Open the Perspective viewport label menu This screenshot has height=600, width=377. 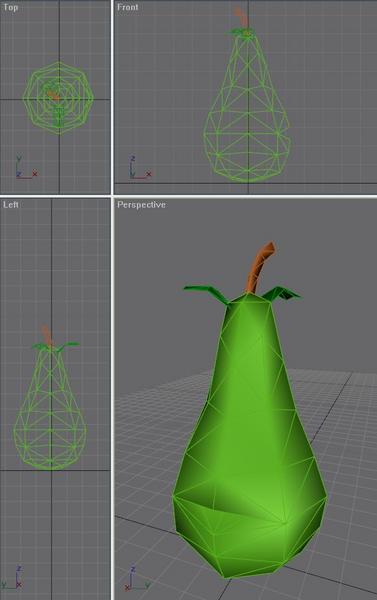142,205
